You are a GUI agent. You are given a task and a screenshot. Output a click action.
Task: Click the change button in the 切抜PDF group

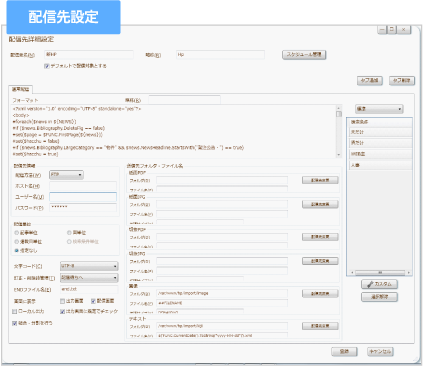click(320, 237)
